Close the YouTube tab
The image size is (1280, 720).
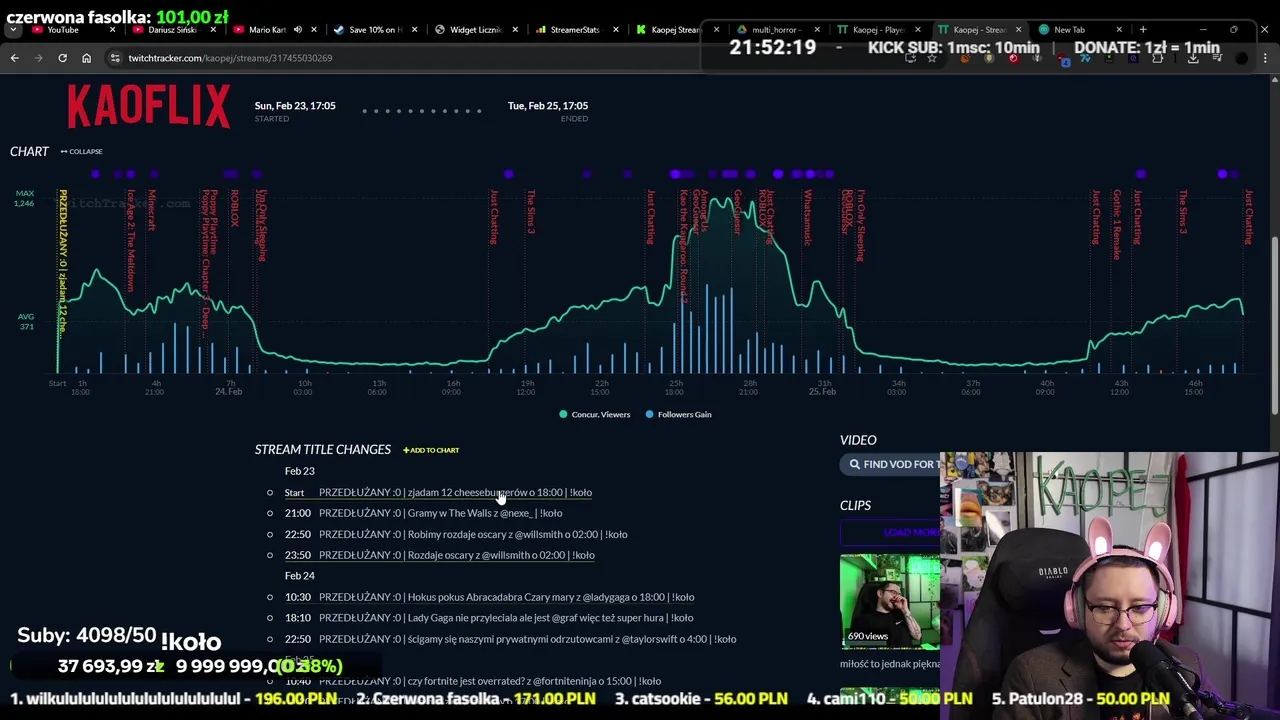point(112,30)
